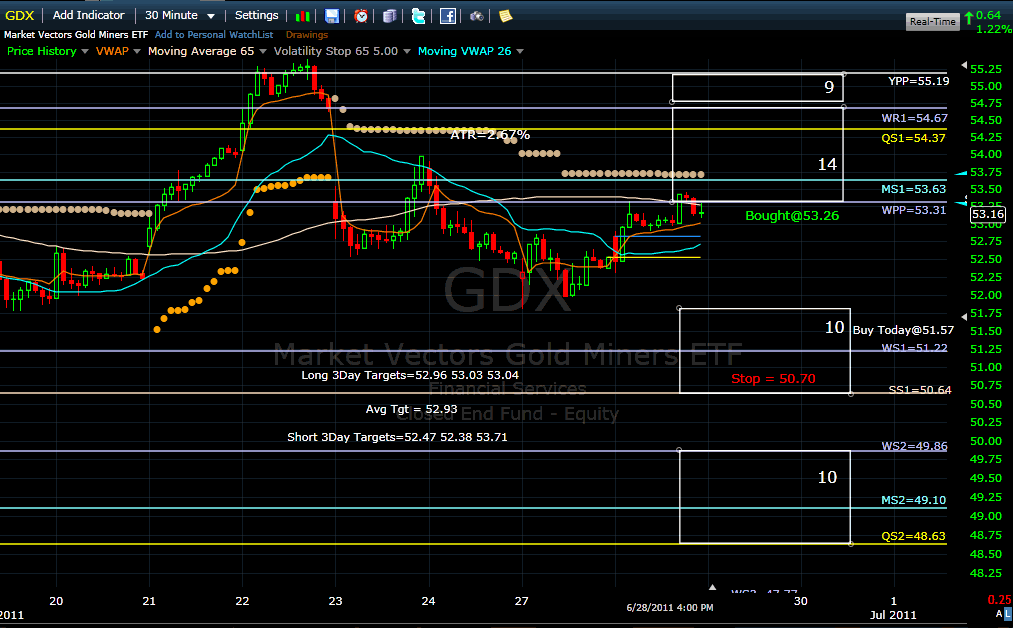Click the WS2=49.86 level label
This screenshot has height=628, width=1013.
pos(914,446)
